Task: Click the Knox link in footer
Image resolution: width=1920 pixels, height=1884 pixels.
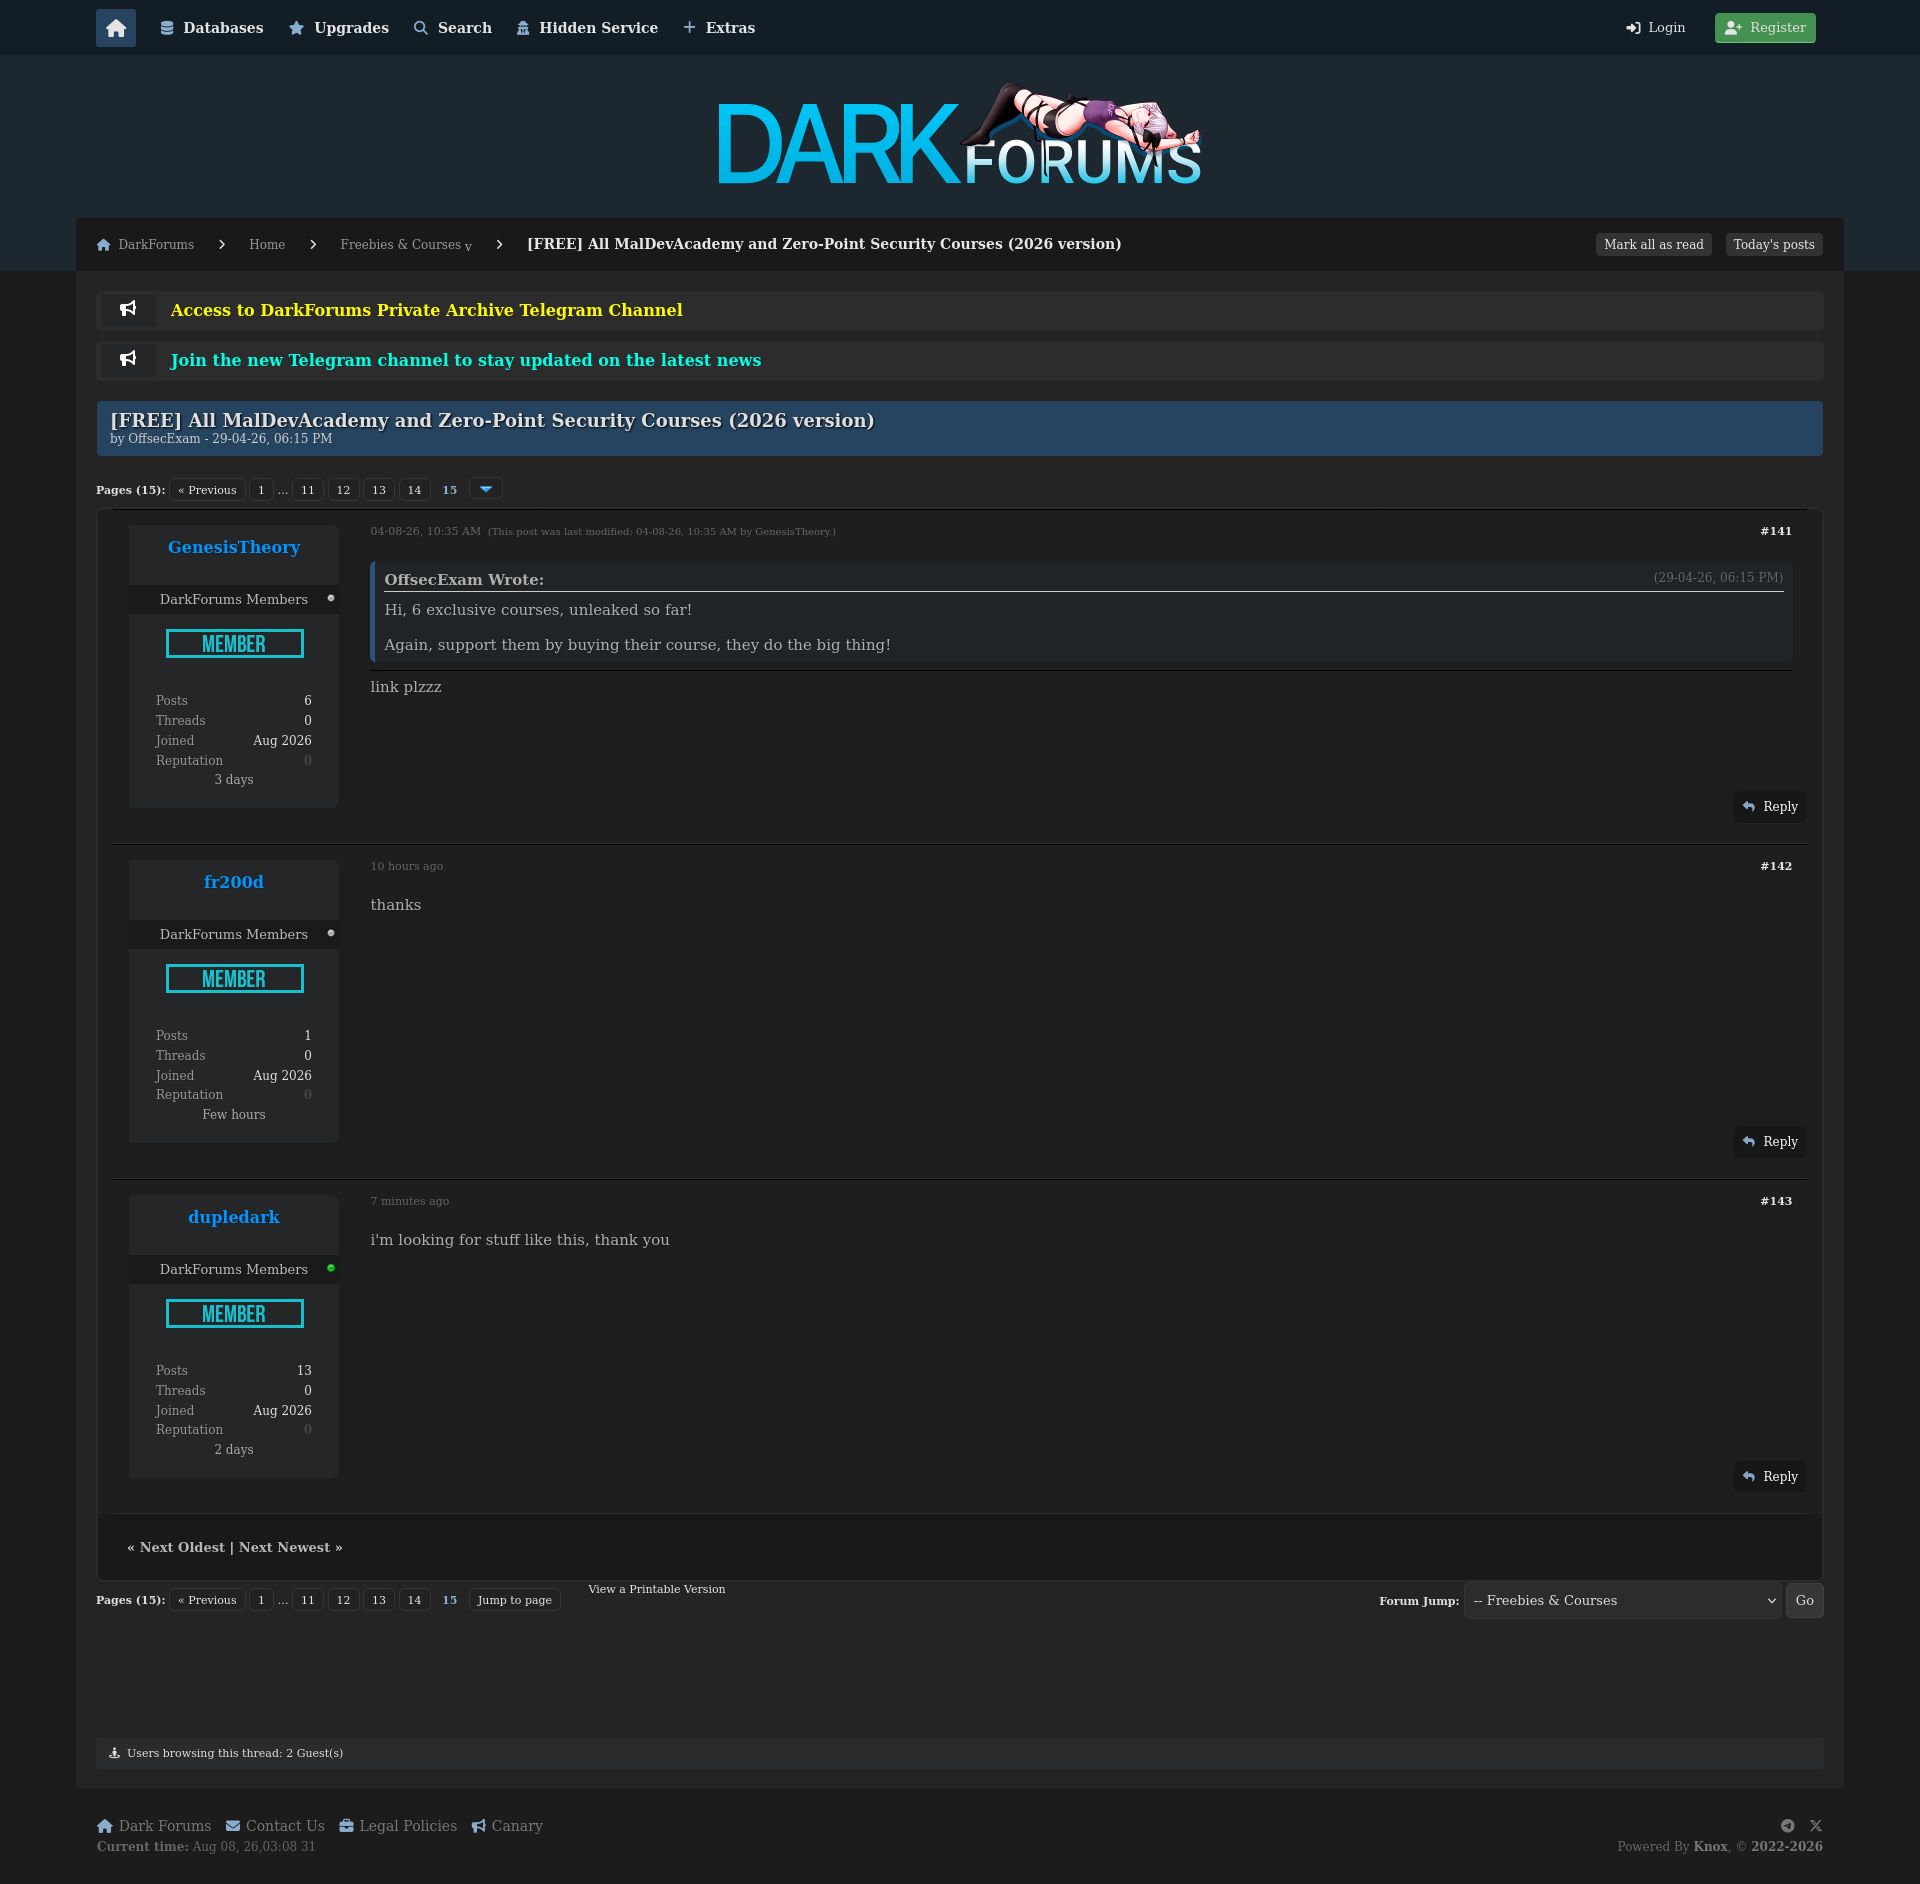Action: [1711, 1847]
